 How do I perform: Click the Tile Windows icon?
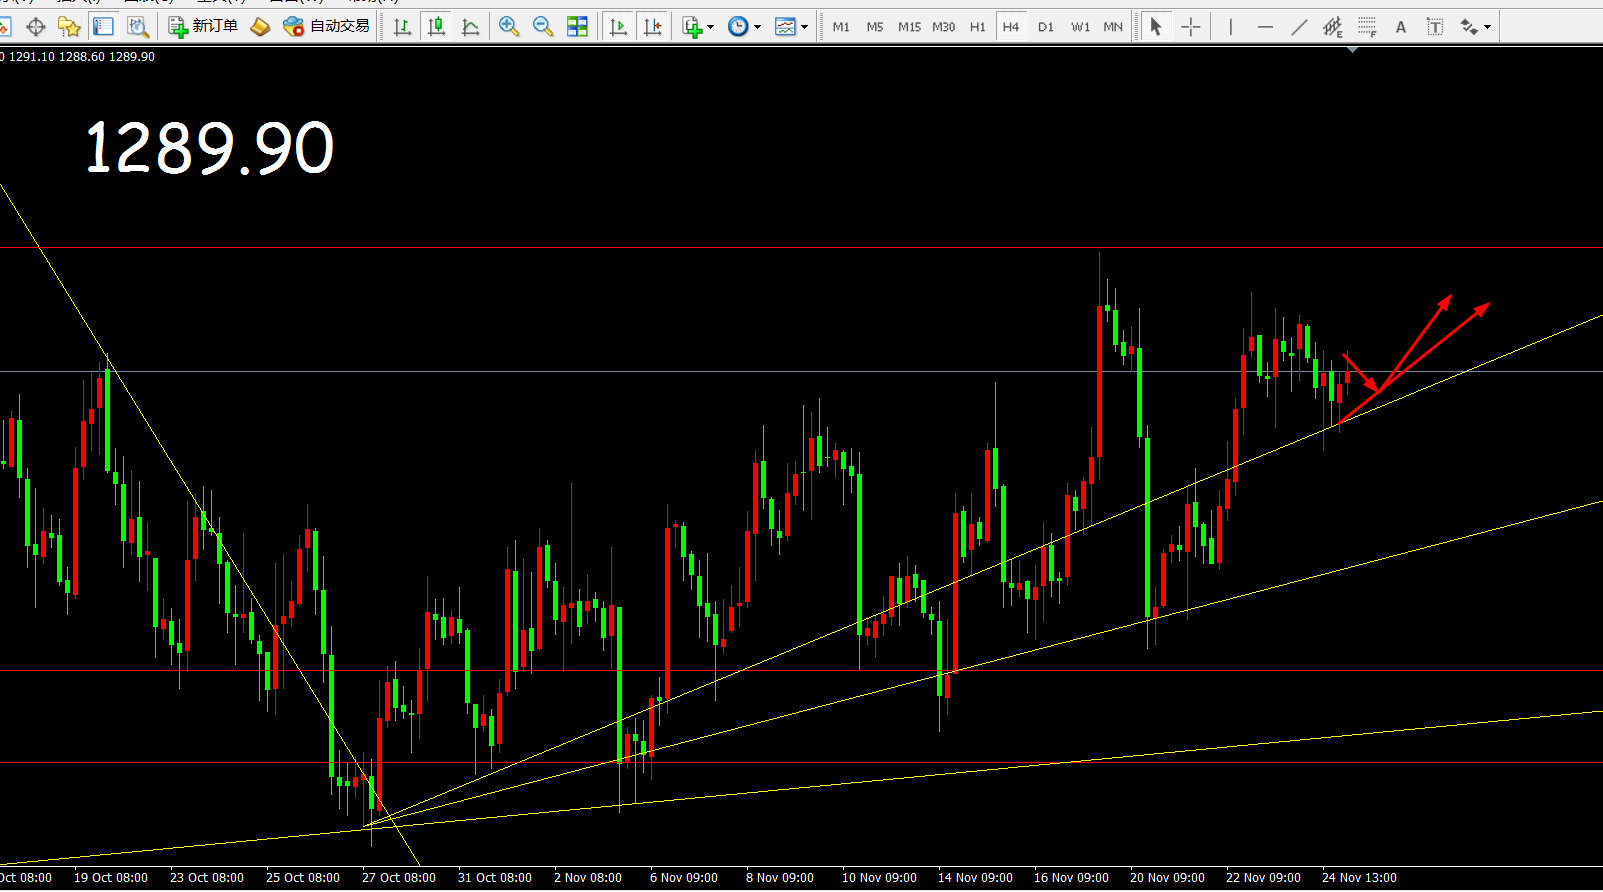[x=577, y=27]
